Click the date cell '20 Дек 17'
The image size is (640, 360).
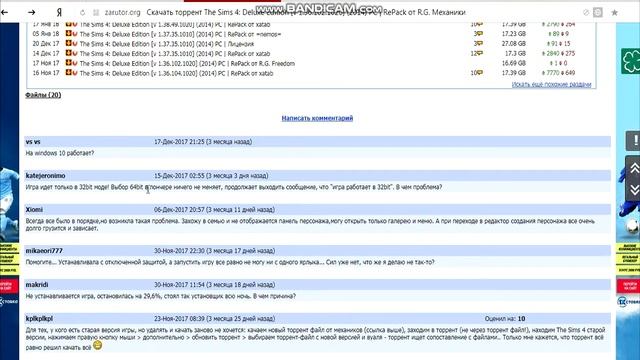[x=46, y=44]
